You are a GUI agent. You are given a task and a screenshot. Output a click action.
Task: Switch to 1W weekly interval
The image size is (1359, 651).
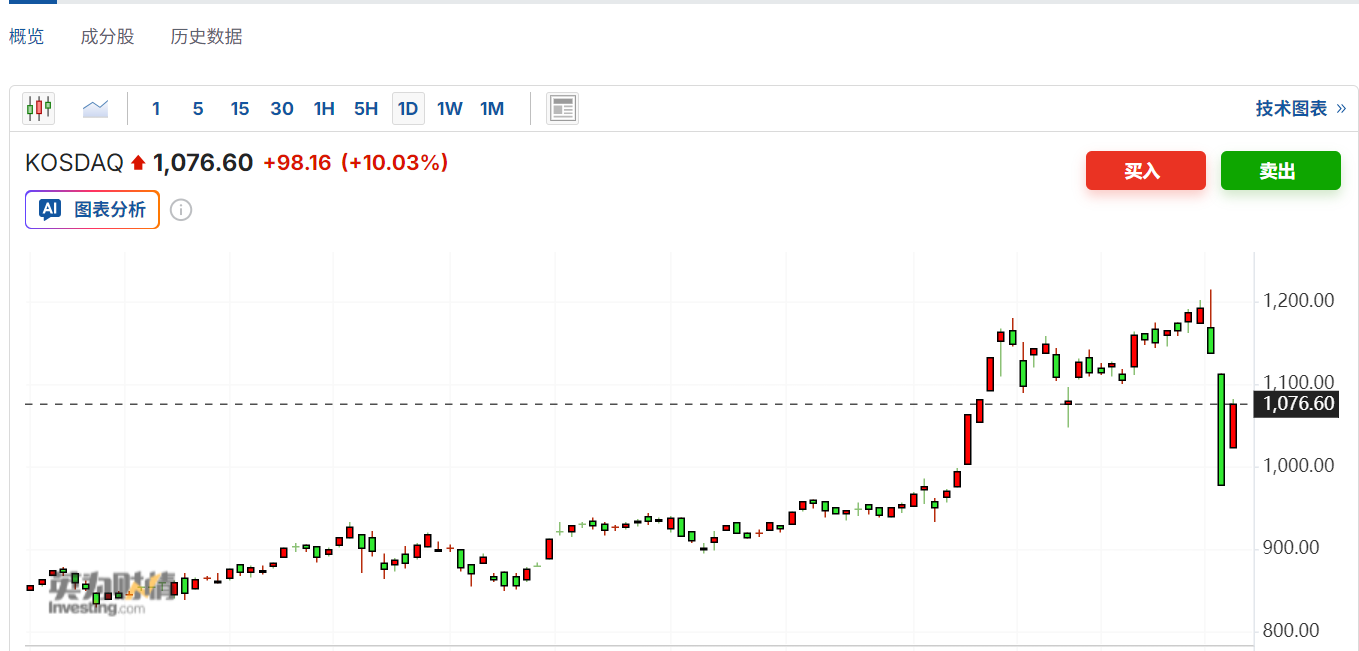pos(450,108)
